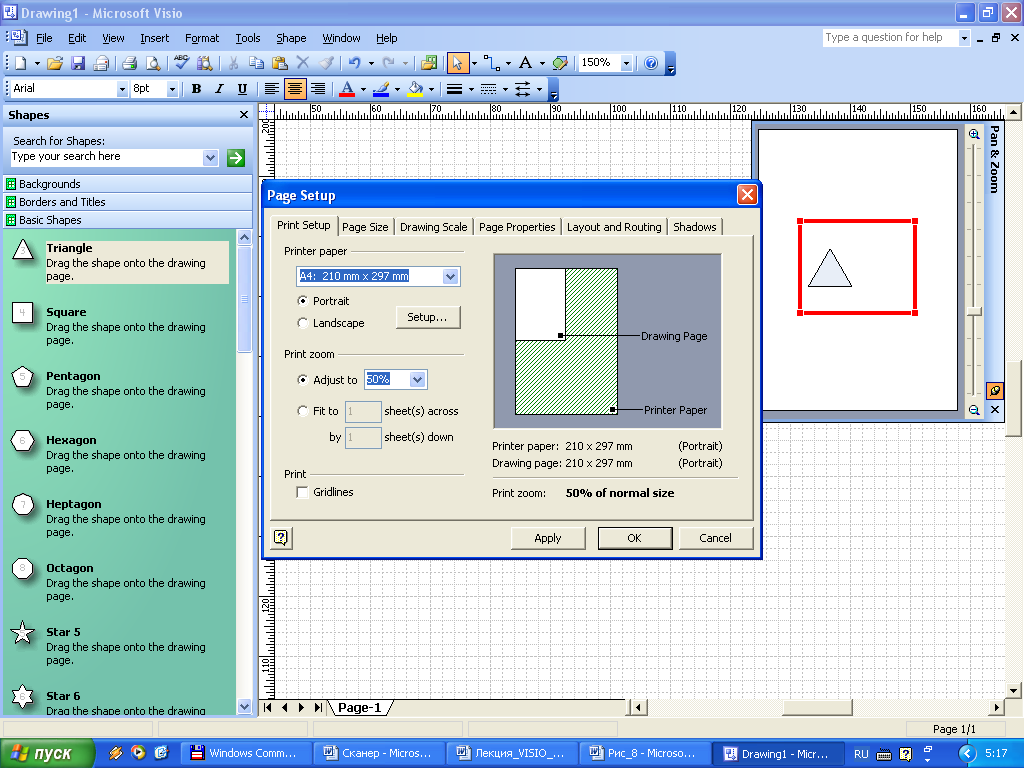Screen dimensions: 1024x768
Task: Align text center
Action: pos(295,89)
